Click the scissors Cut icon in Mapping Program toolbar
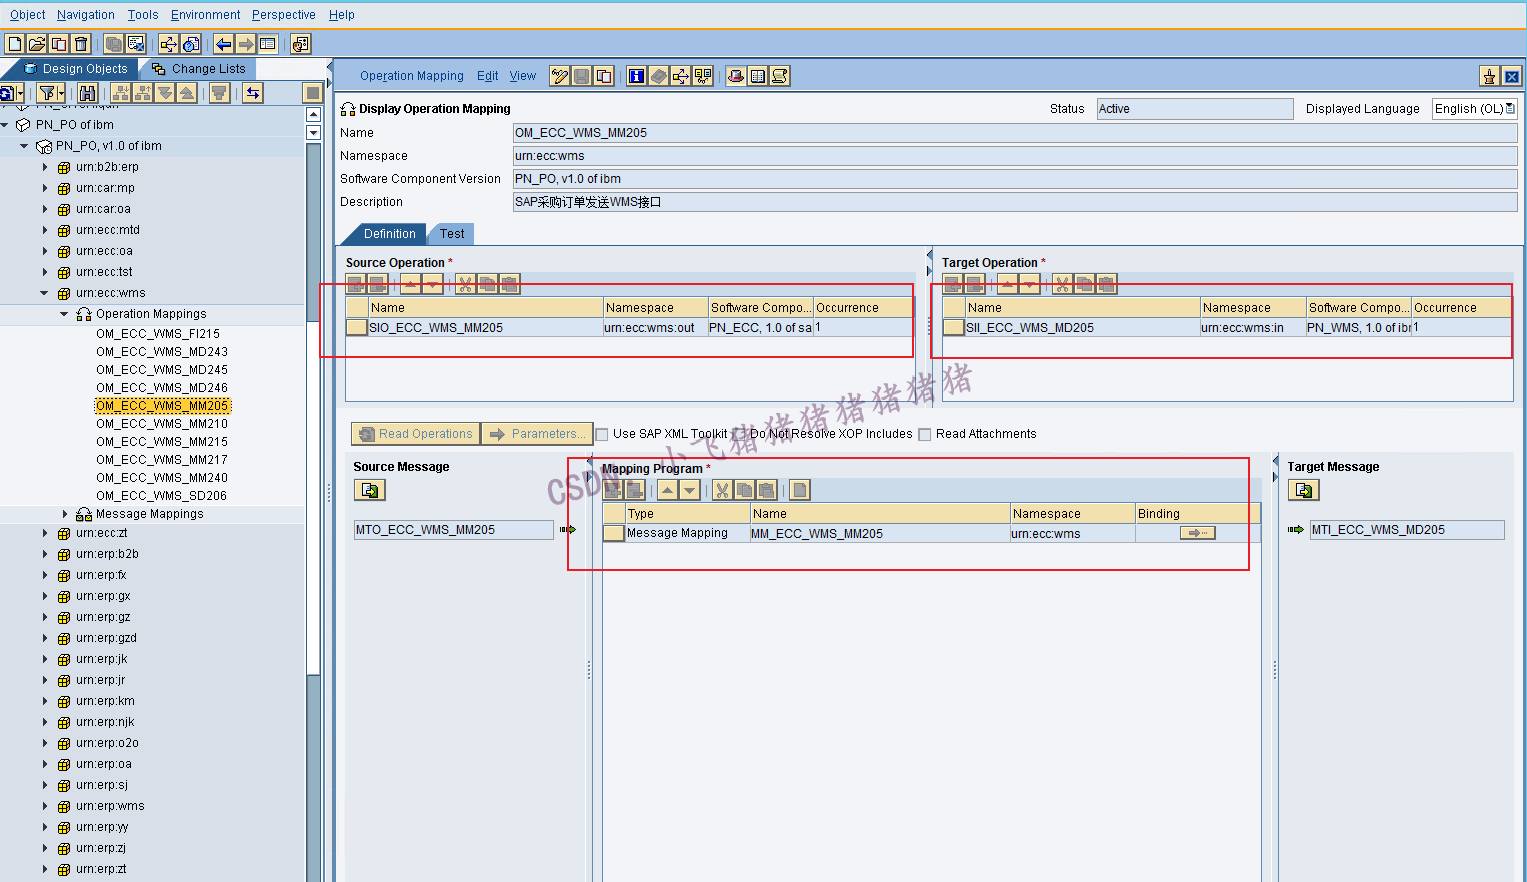 point(722,490)
